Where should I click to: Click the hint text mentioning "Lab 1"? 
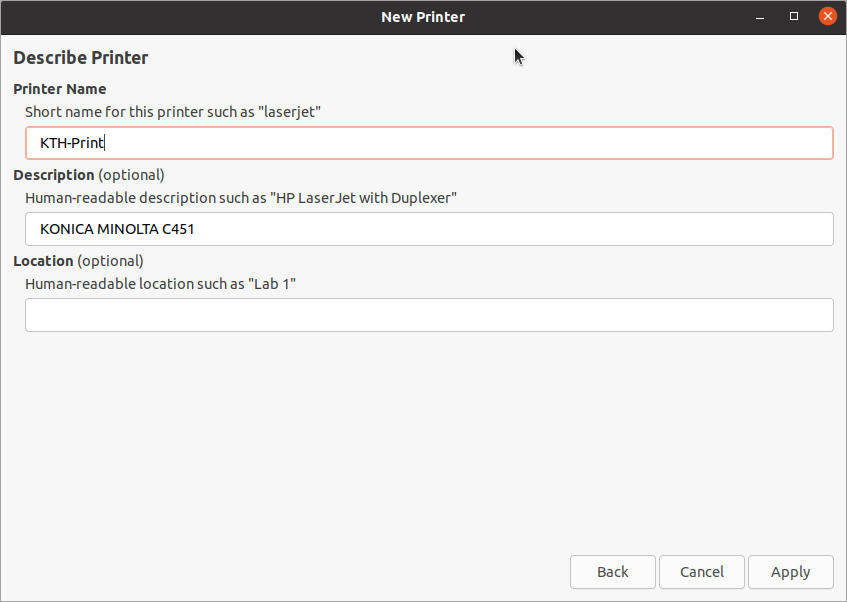160,284
